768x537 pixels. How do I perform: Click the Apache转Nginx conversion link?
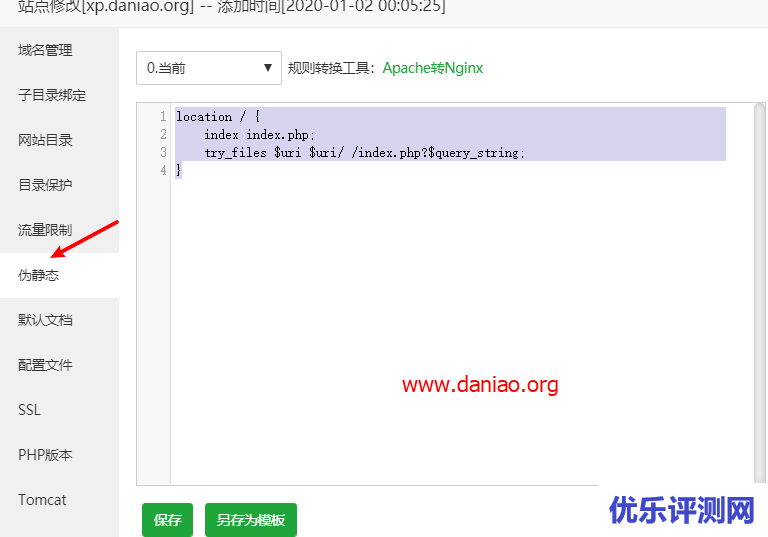[x=432, y=68]
